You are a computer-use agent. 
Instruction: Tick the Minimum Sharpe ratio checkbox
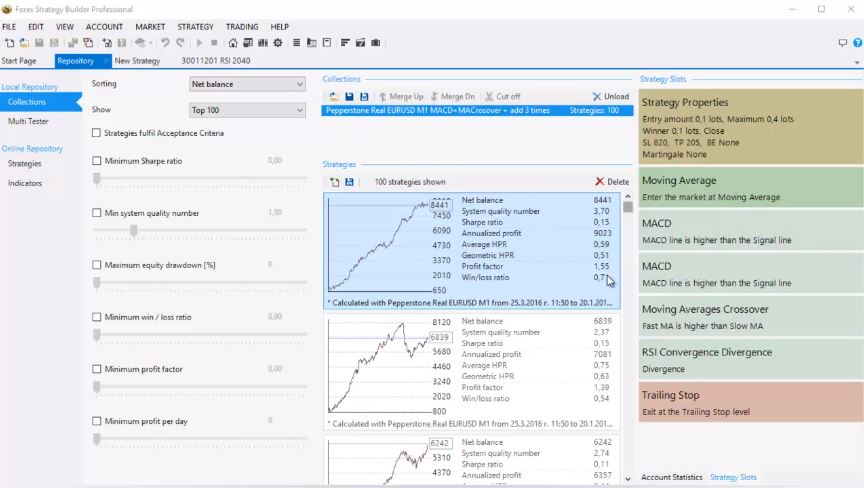point(96,161)
